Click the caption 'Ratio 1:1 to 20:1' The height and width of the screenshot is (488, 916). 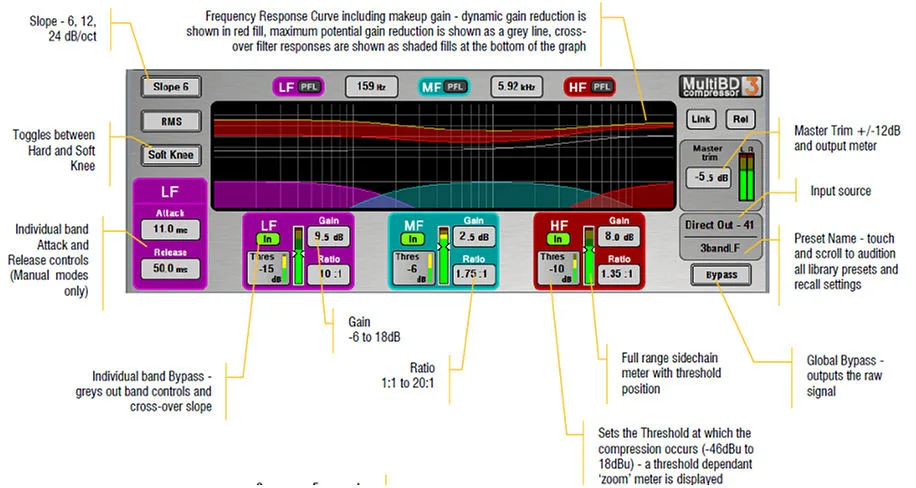[x=408, y=376]
